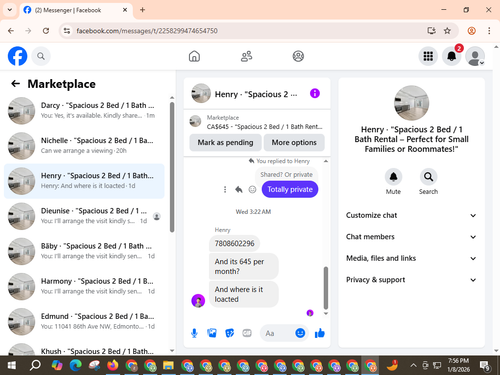Open the Bäby conversation
The width and height of the screenshot is (500, 375).
84,251
